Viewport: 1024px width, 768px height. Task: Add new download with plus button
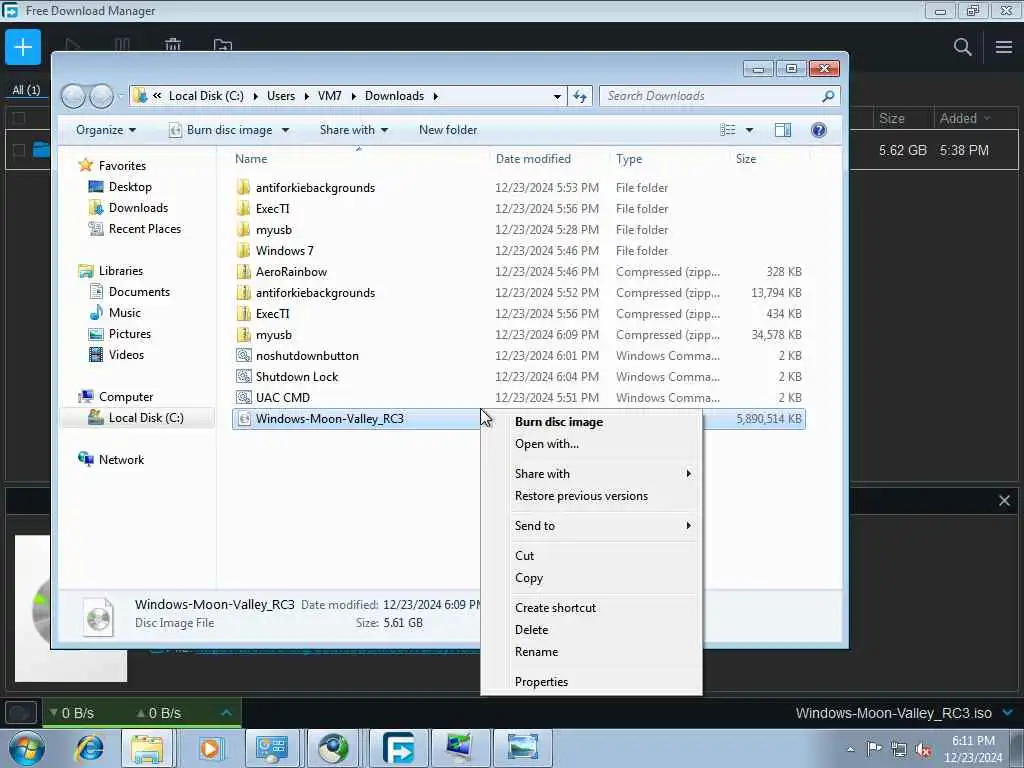click(23, 47)
